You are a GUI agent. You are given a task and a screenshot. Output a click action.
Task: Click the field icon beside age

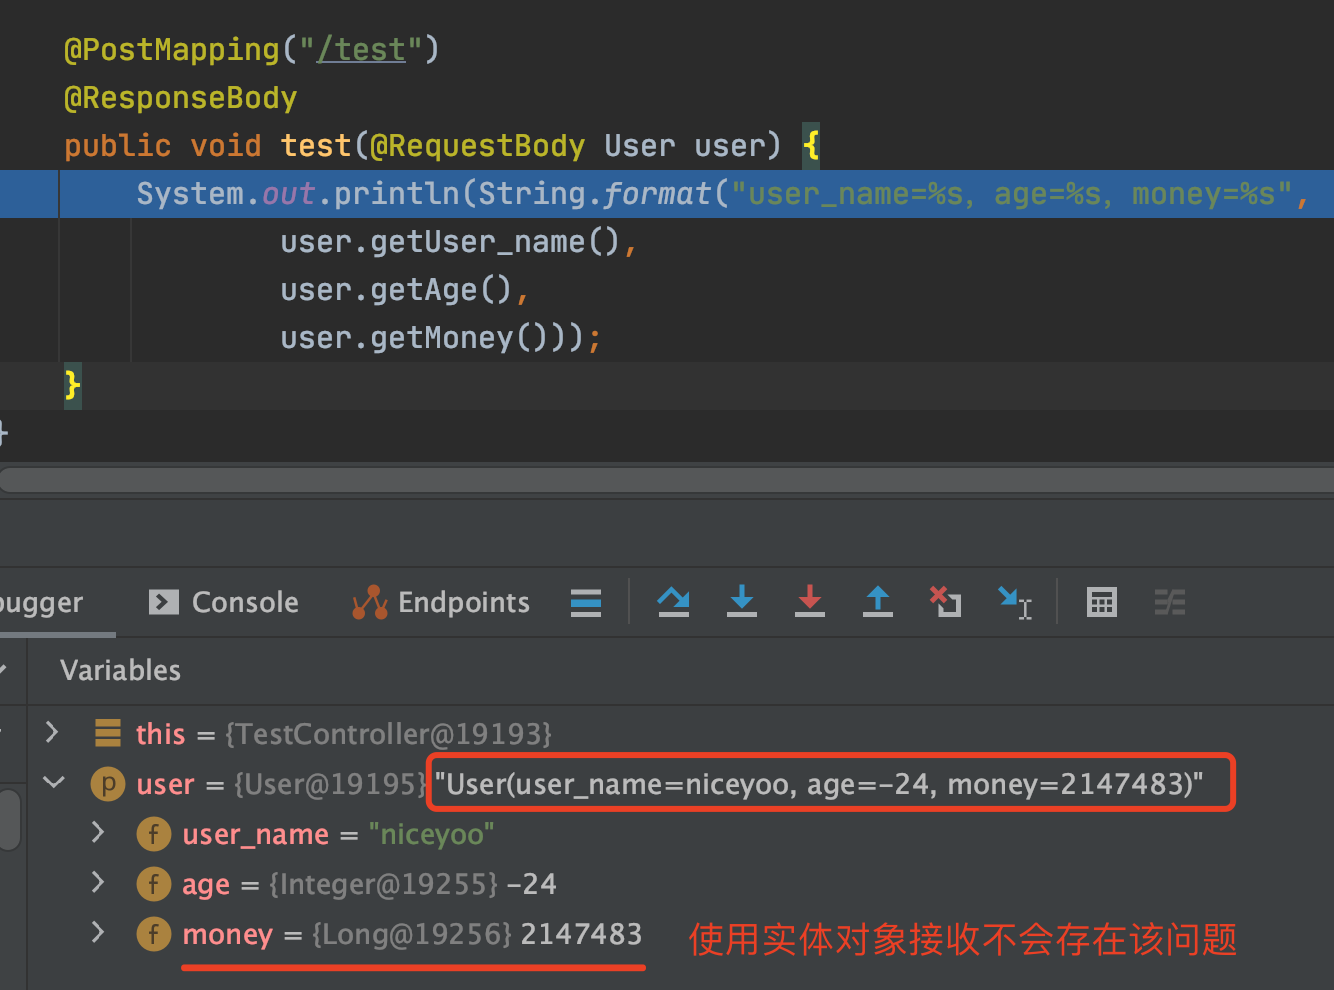tap(154, 883)
